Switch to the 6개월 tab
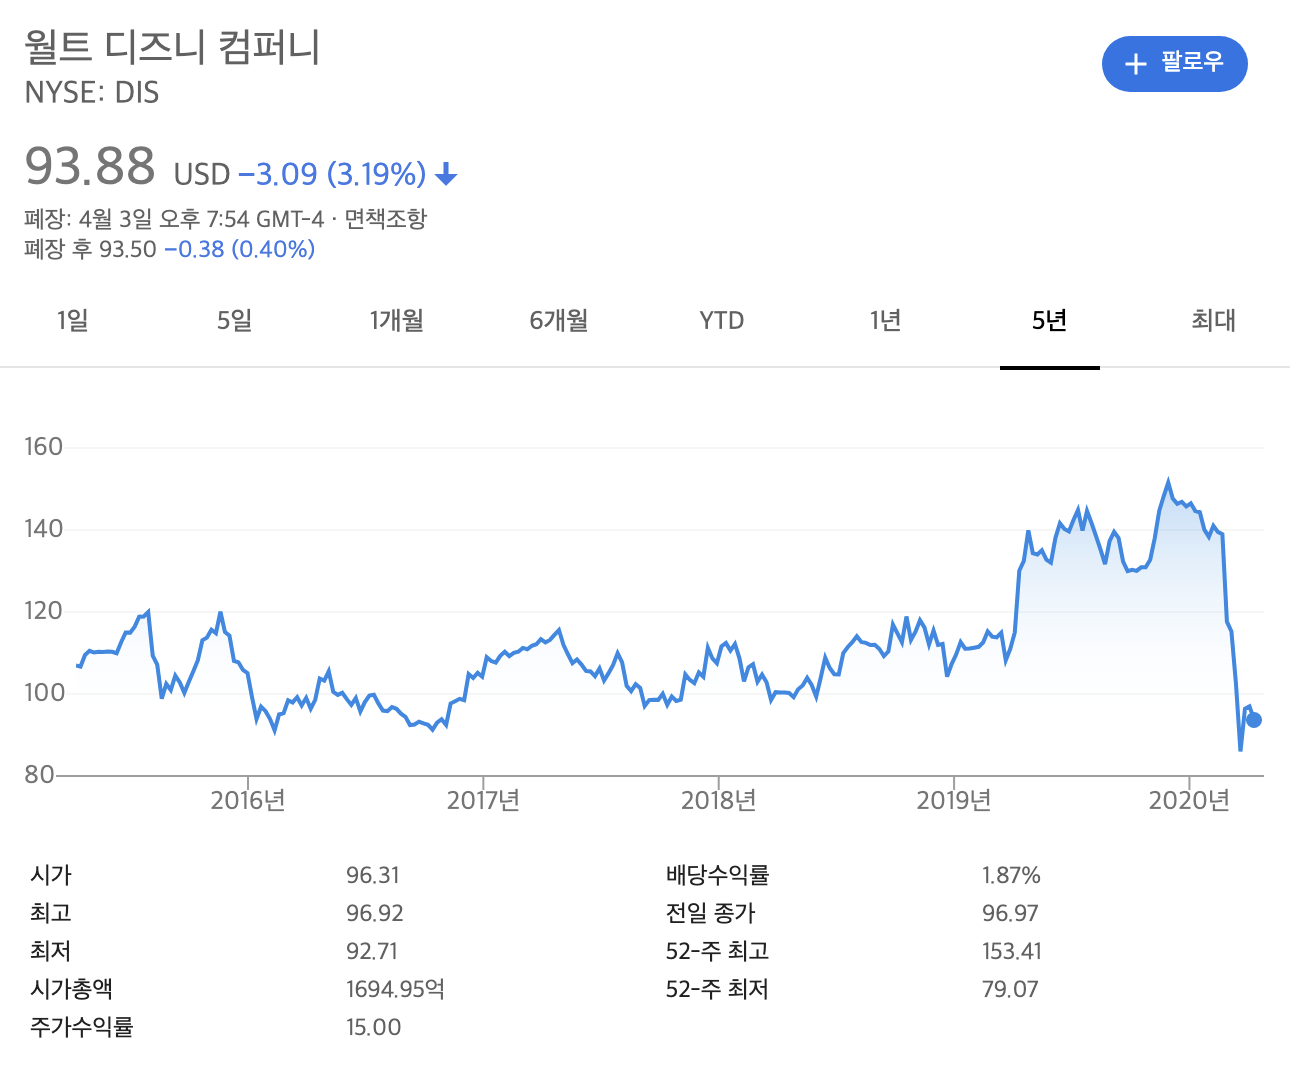Image resolution: width=1290 pixels, height=1068 pixels. pos(559,320)
